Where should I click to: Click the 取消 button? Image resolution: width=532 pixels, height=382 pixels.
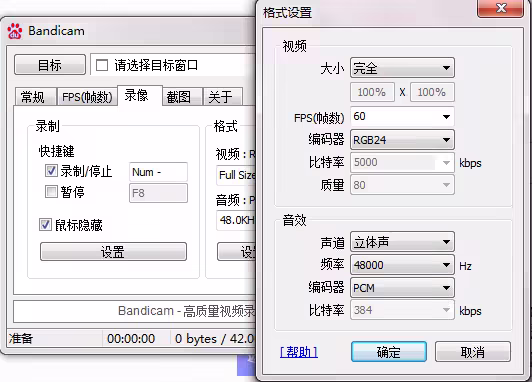pyautogui.click(x=473, y=352)
